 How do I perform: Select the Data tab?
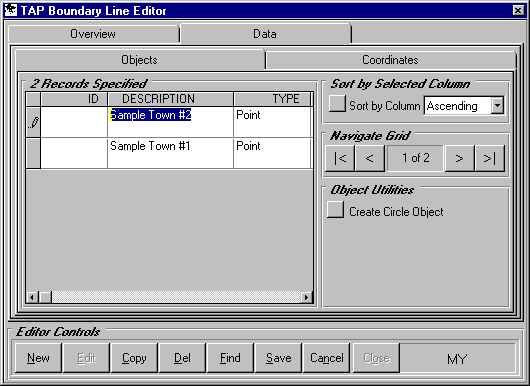265,34
